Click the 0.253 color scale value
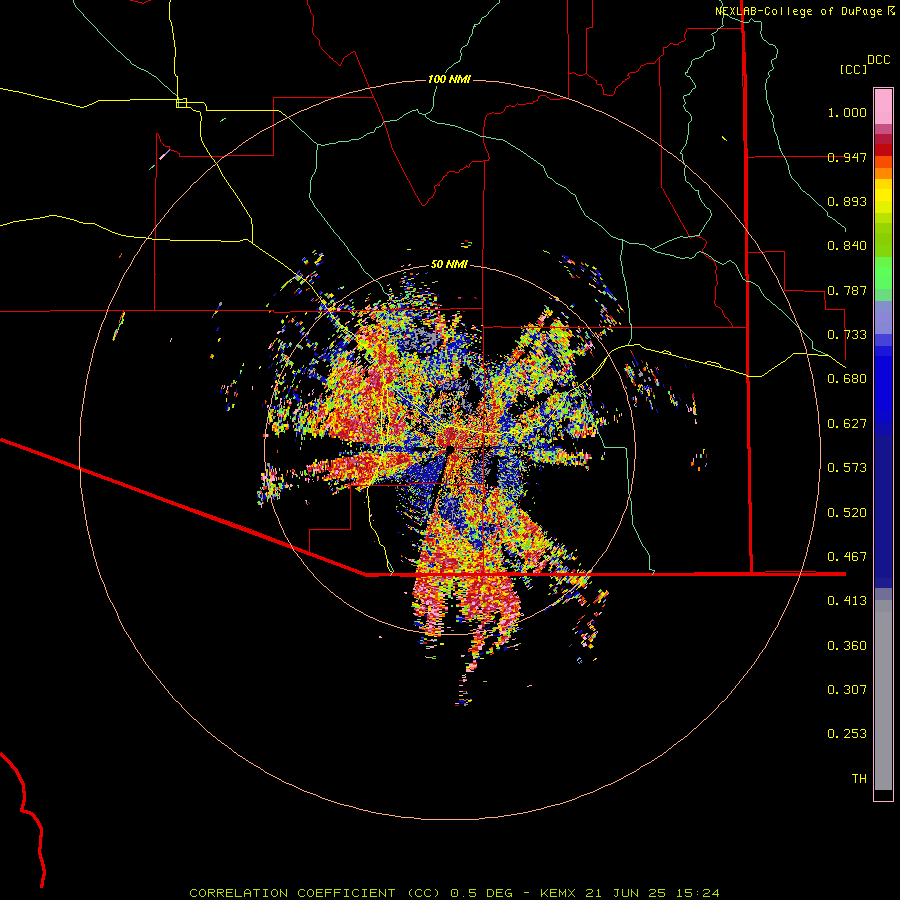Image resolution: width=900 pixels, height=900 pixels. [x=847, y=734]
